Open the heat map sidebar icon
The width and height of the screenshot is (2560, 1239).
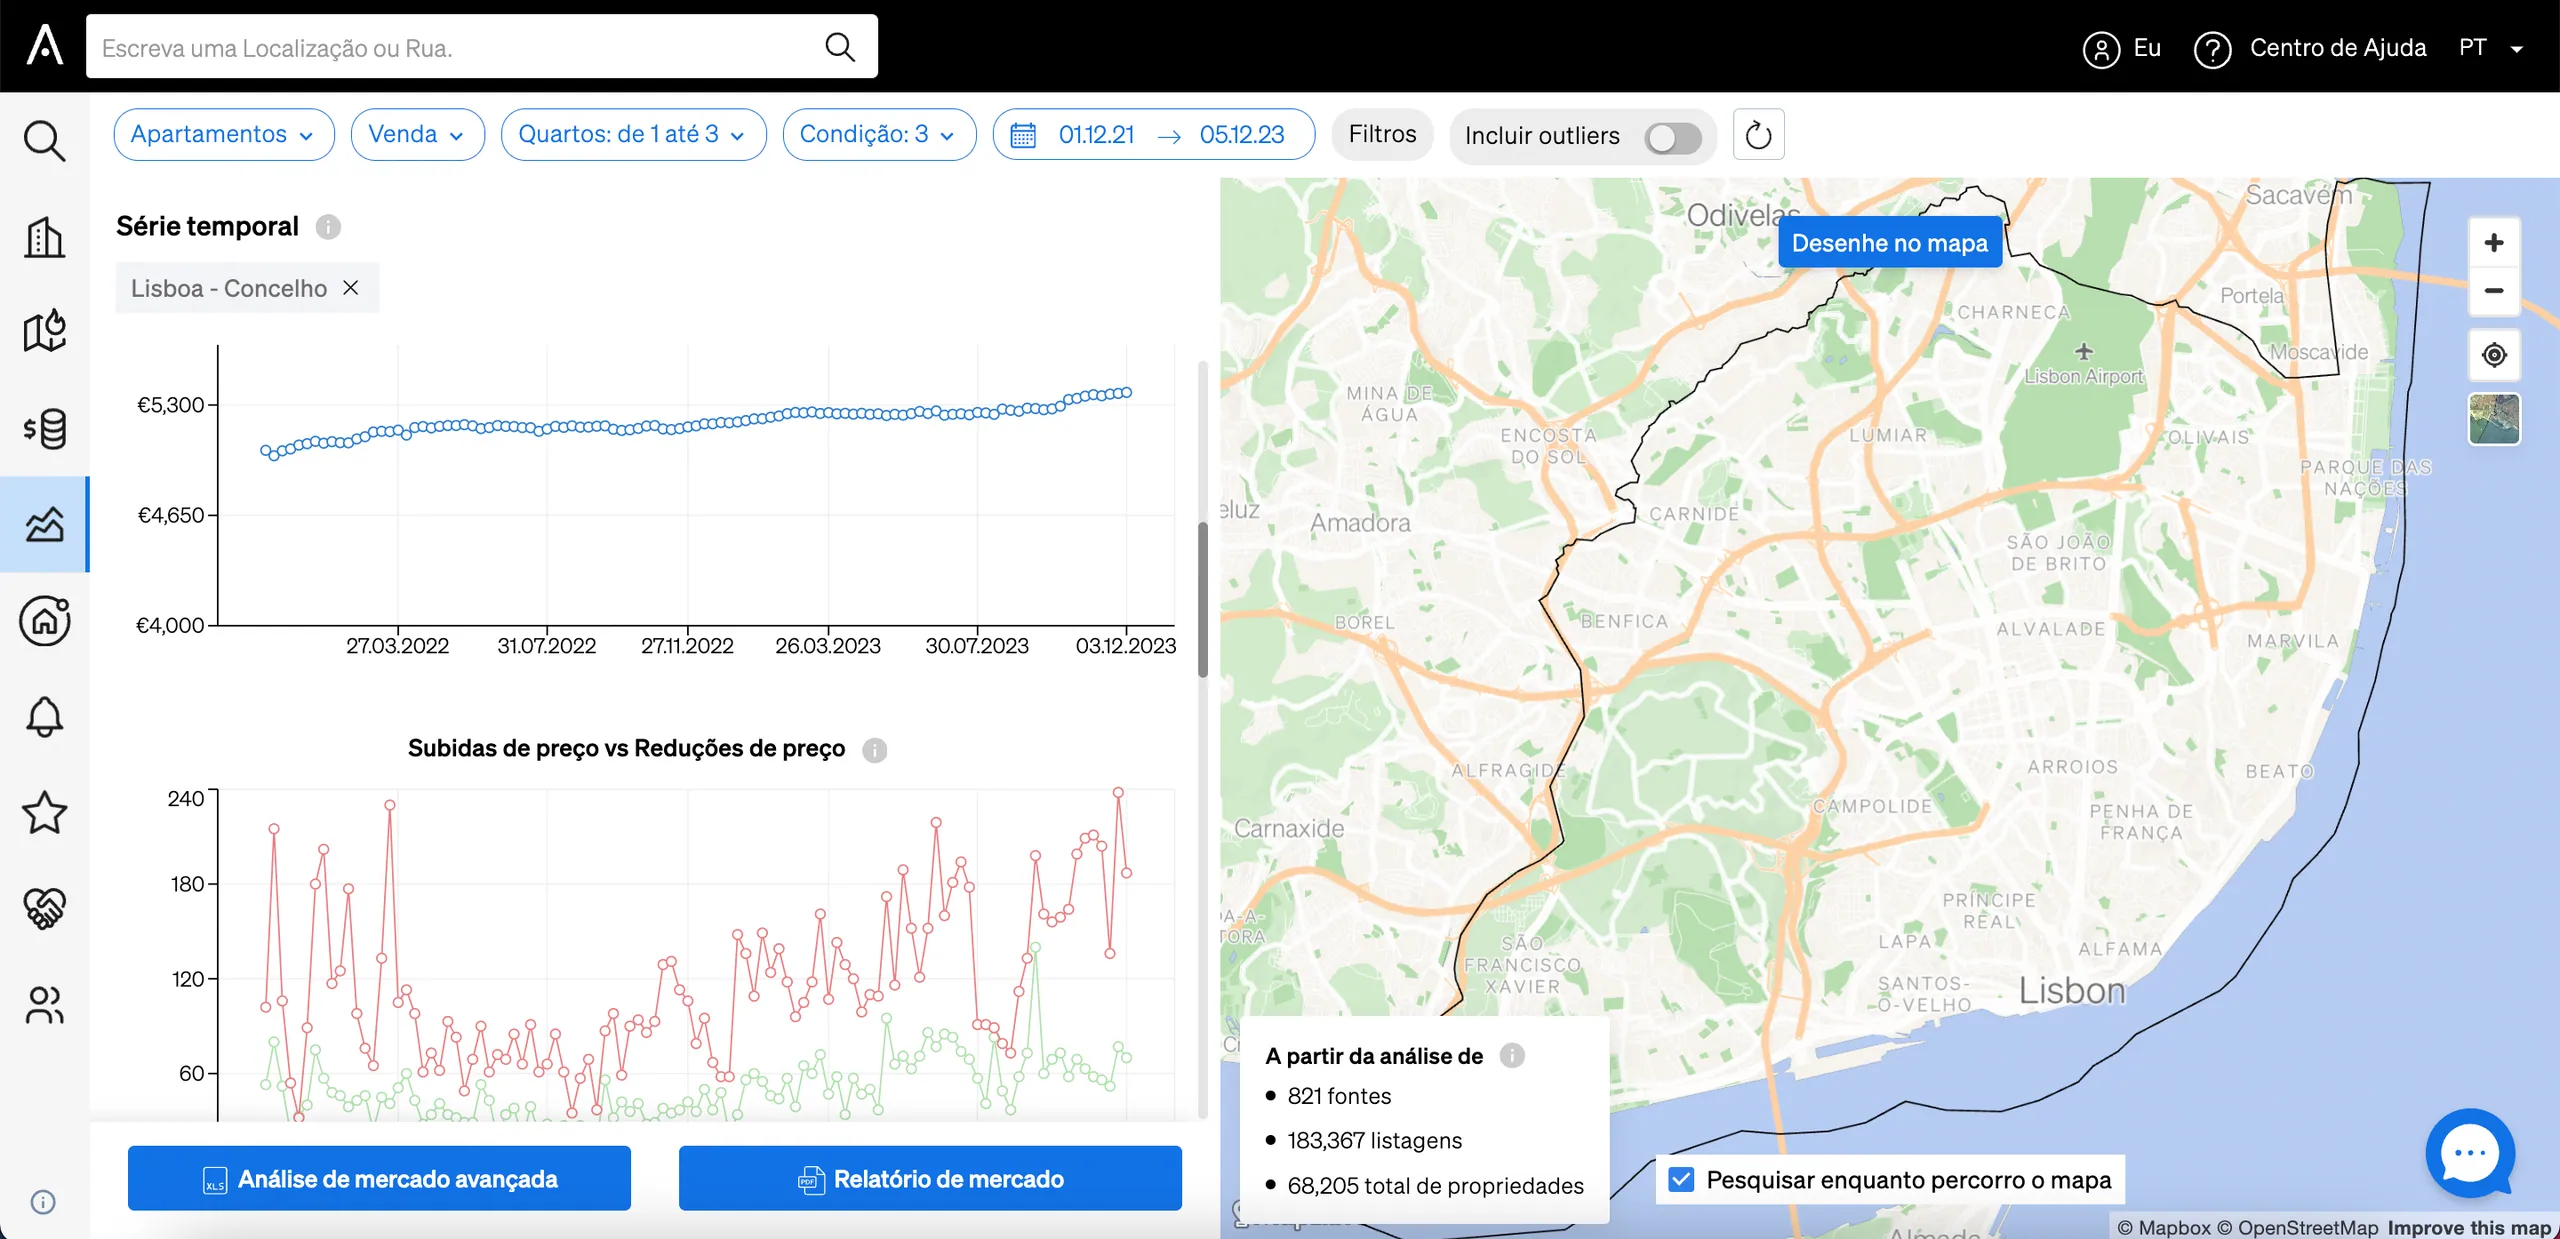(x=44, y=331)
